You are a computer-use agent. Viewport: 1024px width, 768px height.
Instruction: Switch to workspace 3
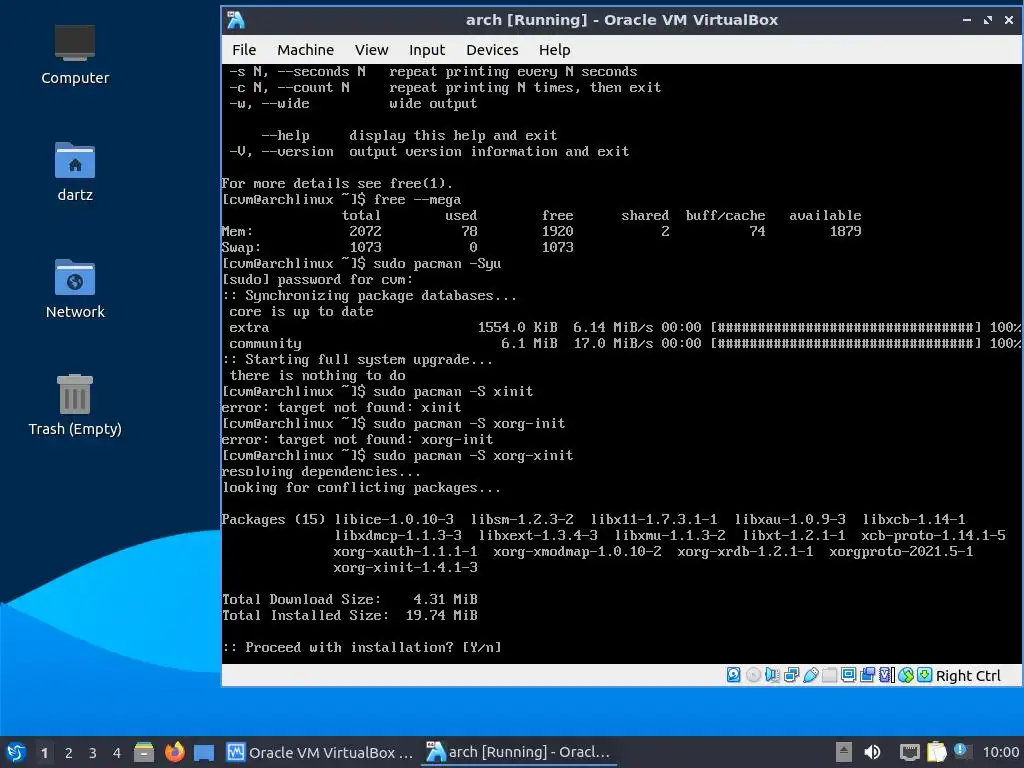point(93,753)
